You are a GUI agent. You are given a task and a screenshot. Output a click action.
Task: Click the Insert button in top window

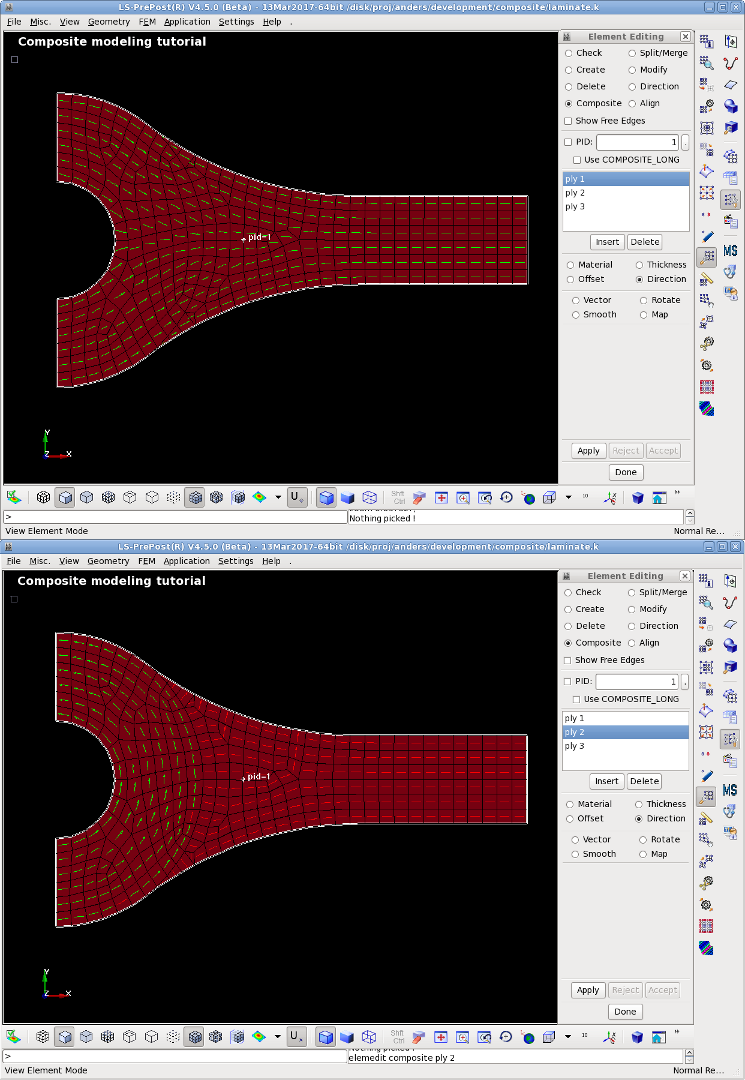[x=607, y=242]
